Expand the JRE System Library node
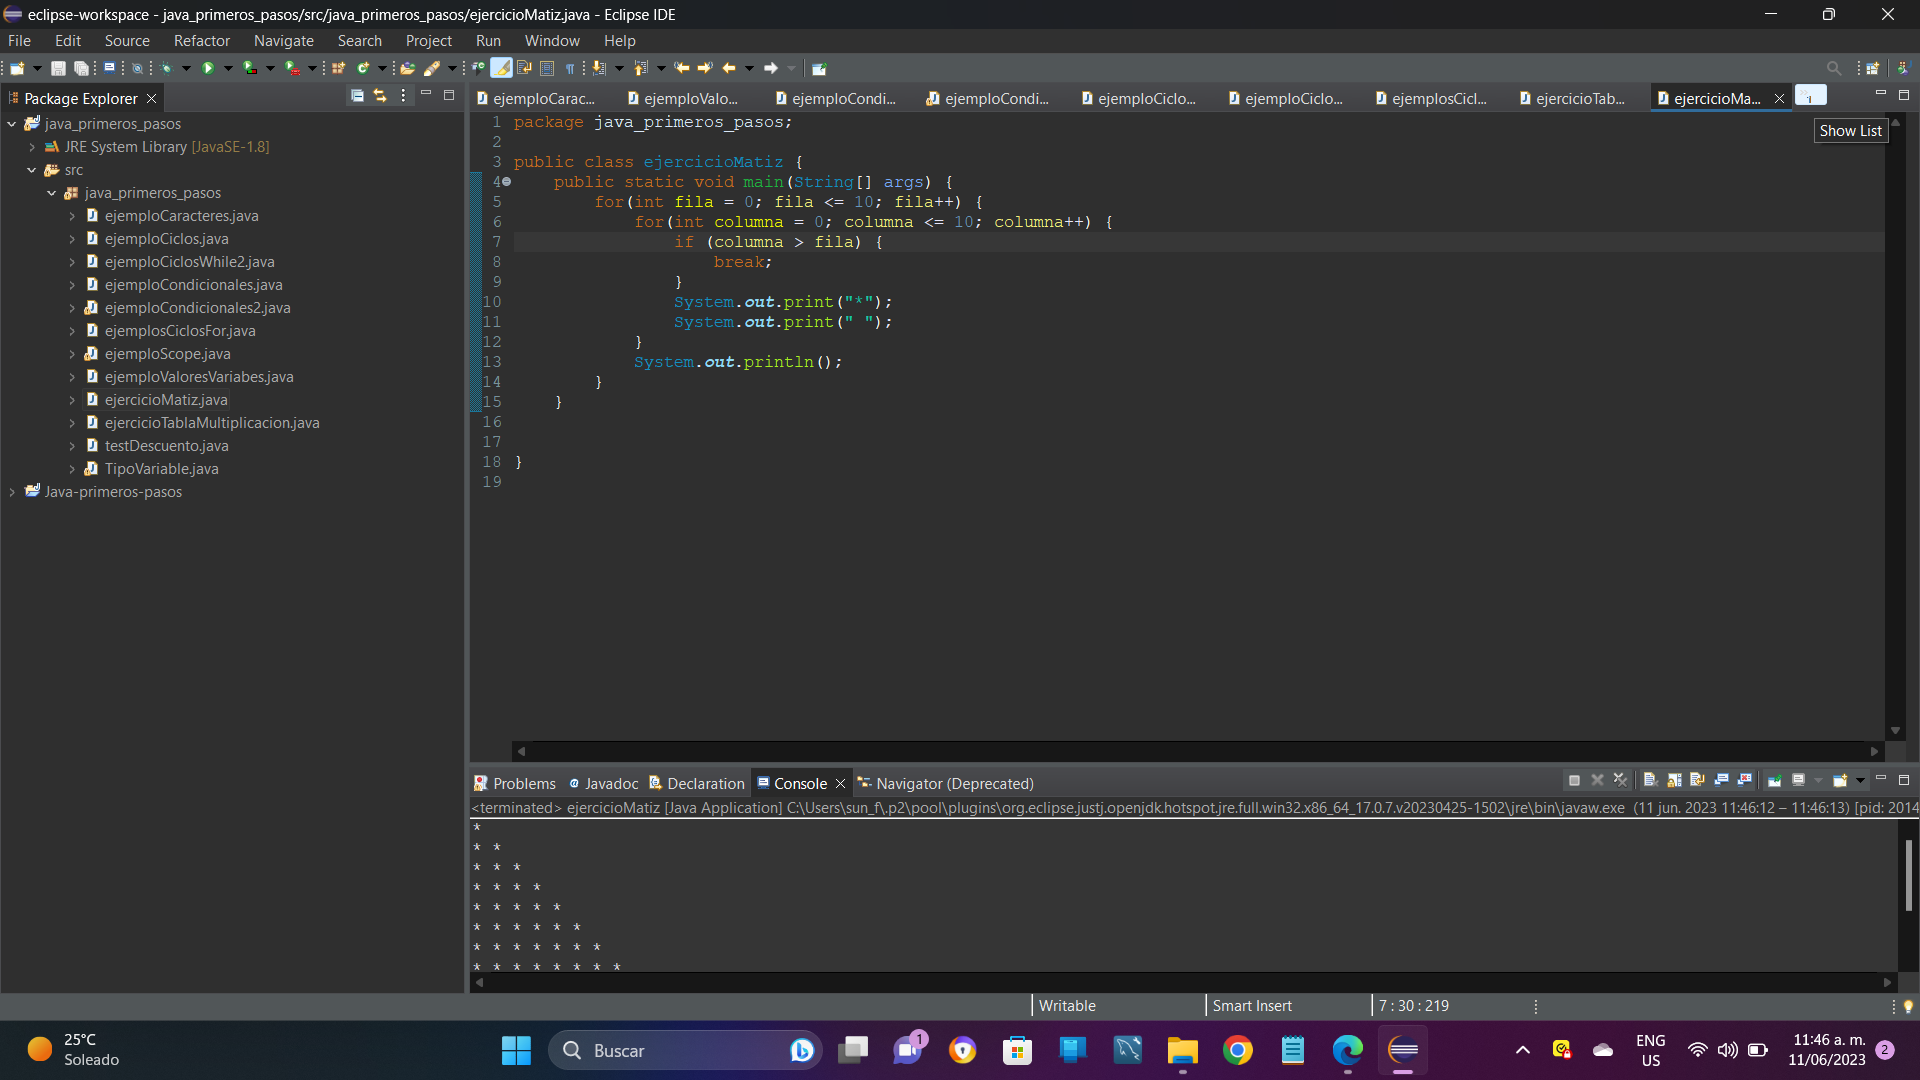Image resolution: width=1920 pixels, height=1080 pixels. [x=32, y=146]
